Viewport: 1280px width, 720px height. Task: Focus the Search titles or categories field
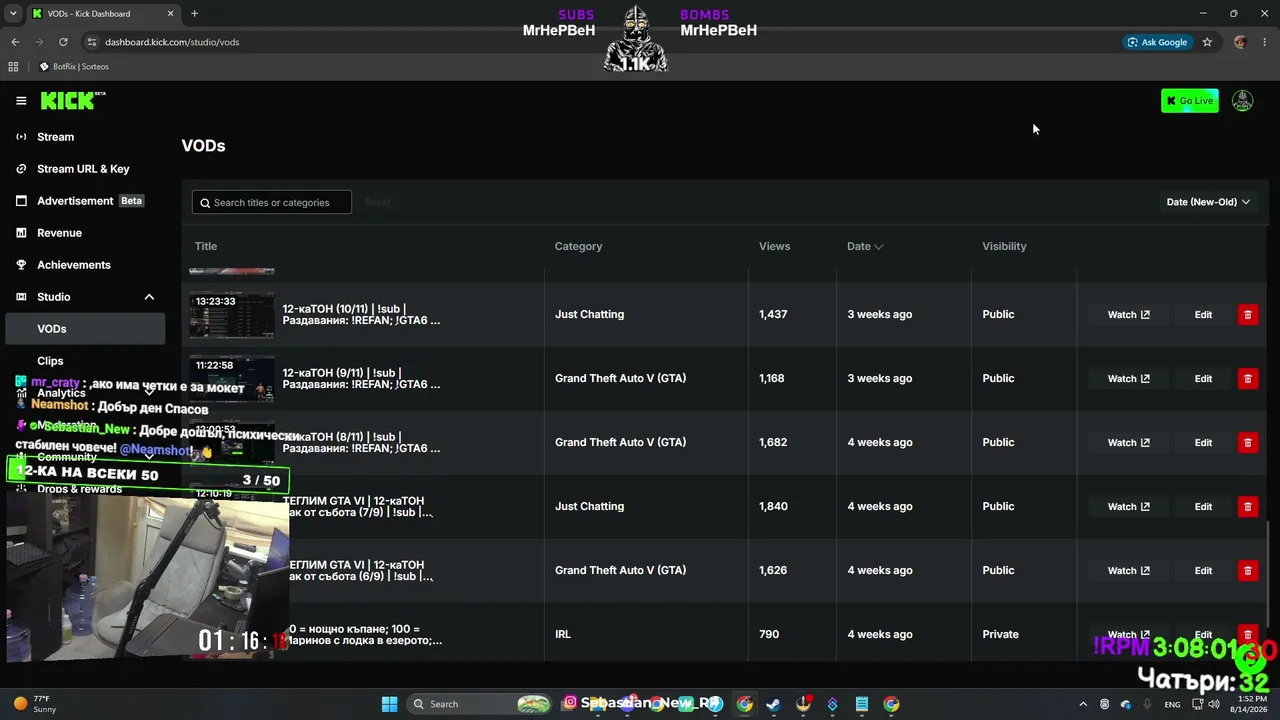click(x=272, y=203)
